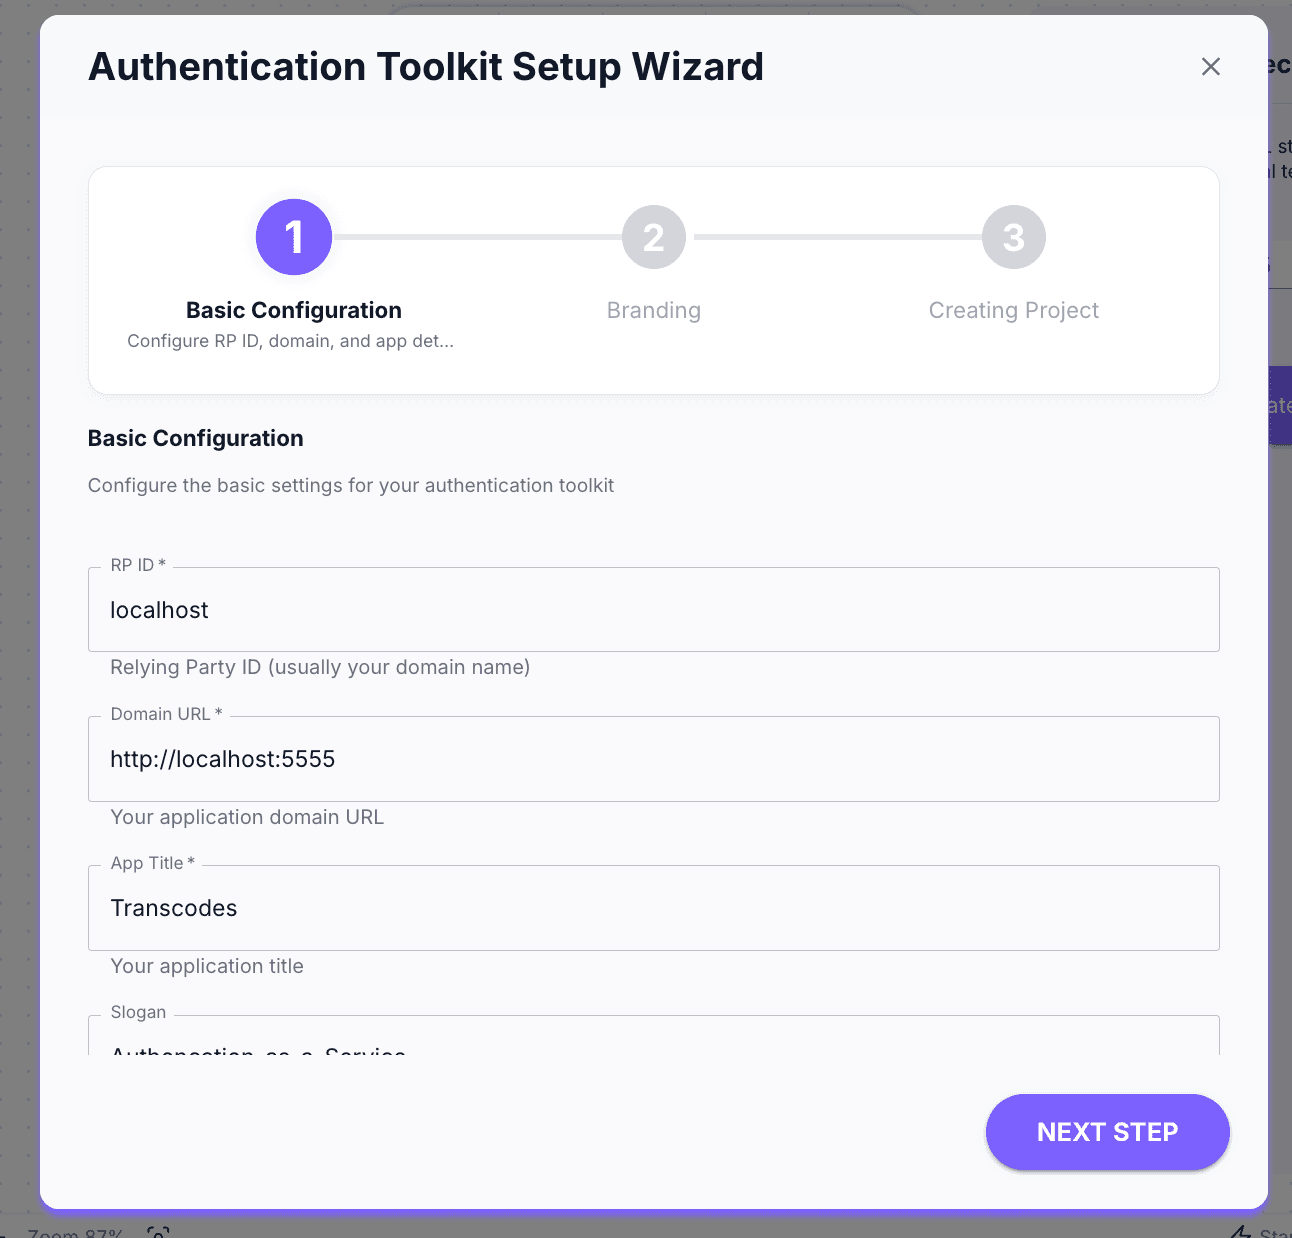1292x1238 pixels.
Task: Open the Creating Project step label
Action: [x=1013, y=310]
